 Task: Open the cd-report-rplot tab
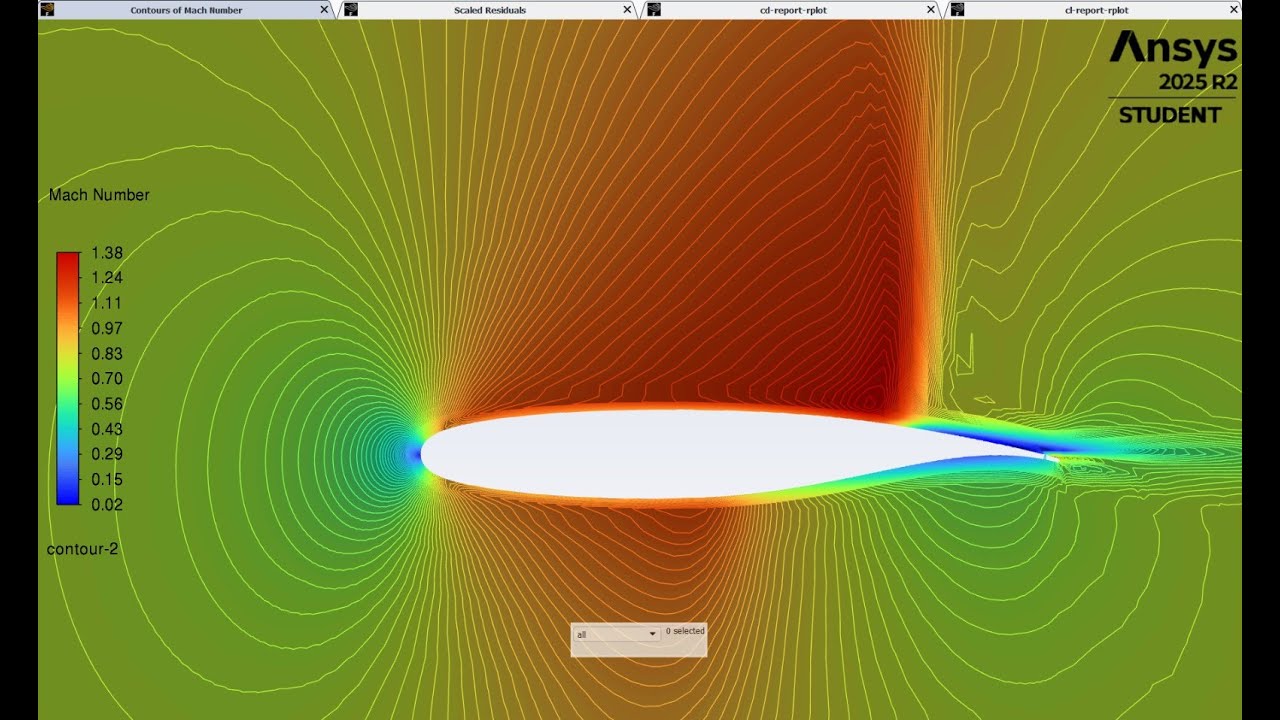point(793,10)
